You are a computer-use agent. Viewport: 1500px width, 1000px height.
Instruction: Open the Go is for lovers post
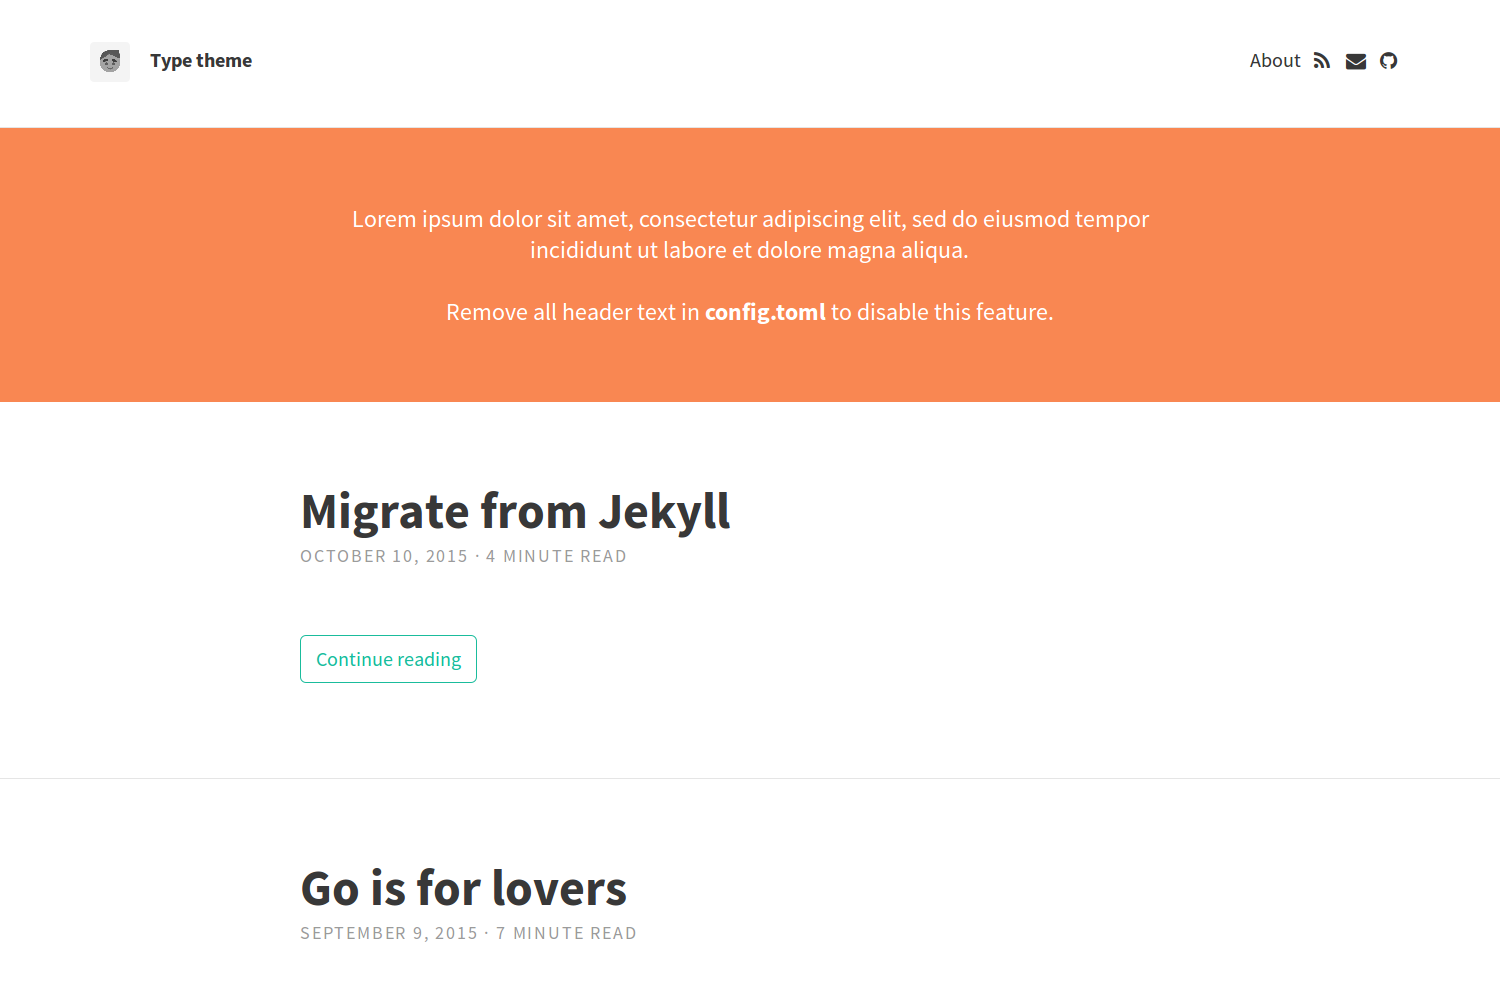tap(464, 889)
